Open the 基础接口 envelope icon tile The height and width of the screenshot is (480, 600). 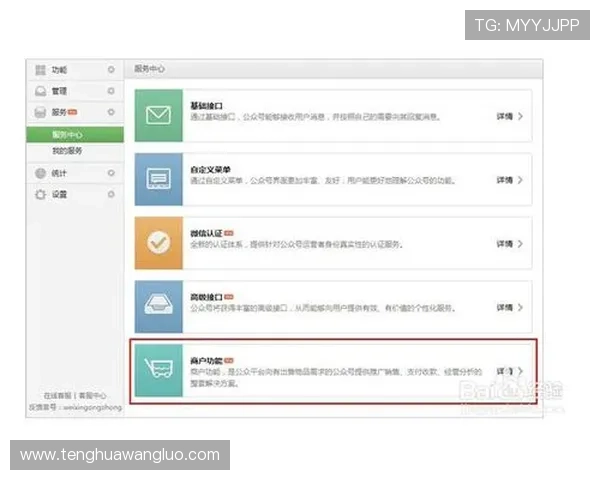pyautogui.click(x=158, y=115)
